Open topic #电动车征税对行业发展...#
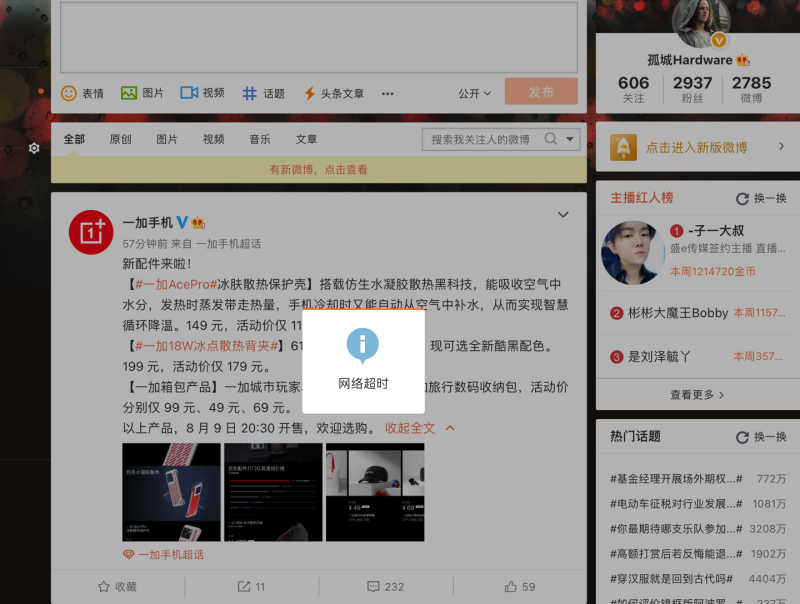 676,504
